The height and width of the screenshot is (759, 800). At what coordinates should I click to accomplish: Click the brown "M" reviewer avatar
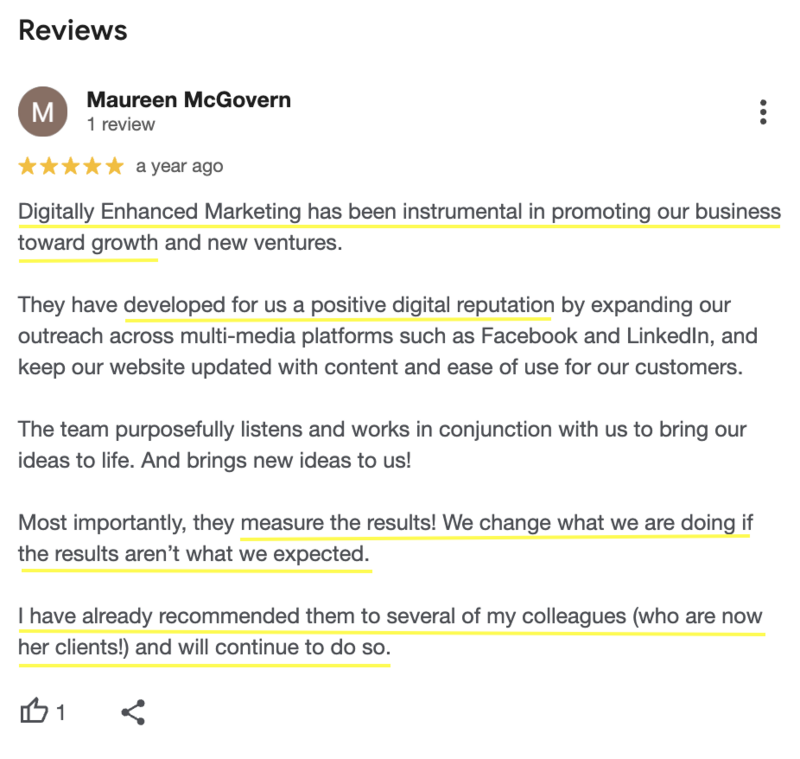(x=43, y=112)
